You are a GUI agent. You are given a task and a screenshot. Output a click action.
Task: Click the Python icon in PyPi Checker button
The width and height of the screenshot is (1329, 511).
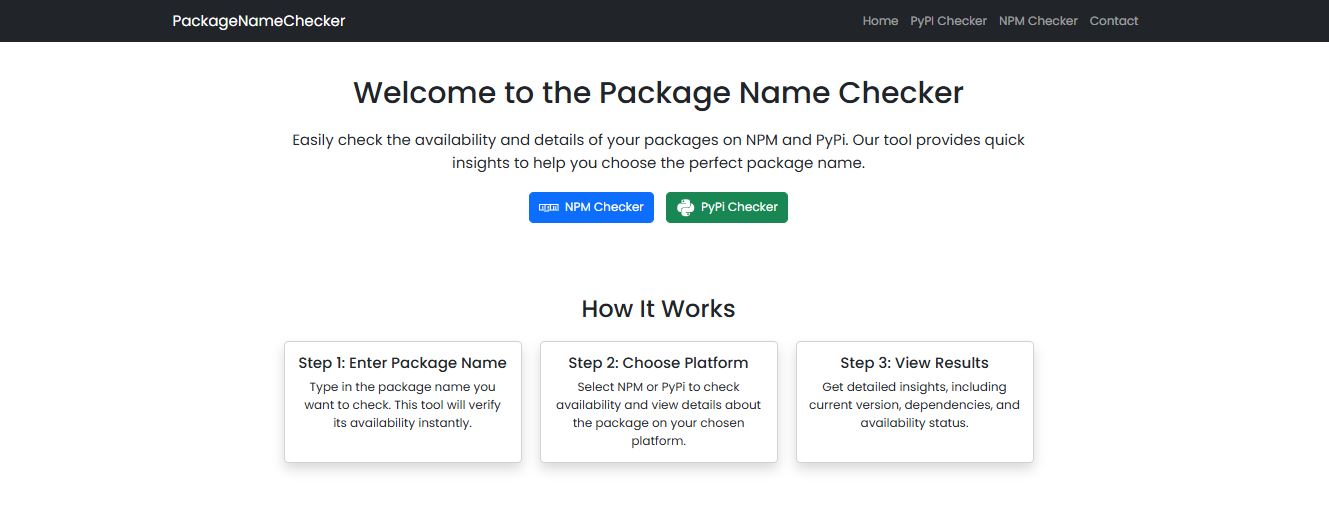pyautogui.click(x=685, y=207)
